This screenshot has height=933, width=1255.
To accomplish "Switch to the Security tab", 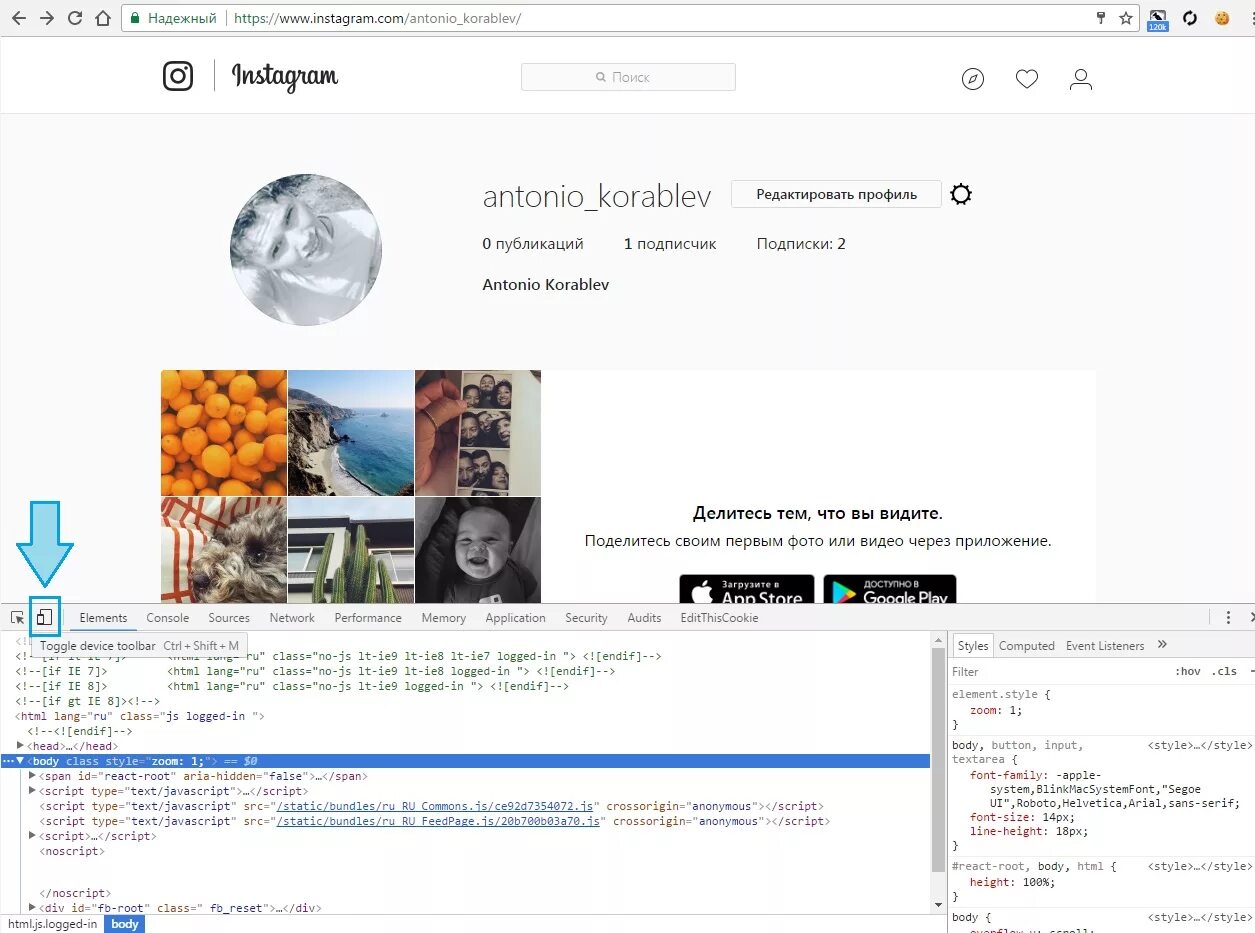I will click(586, 618).
